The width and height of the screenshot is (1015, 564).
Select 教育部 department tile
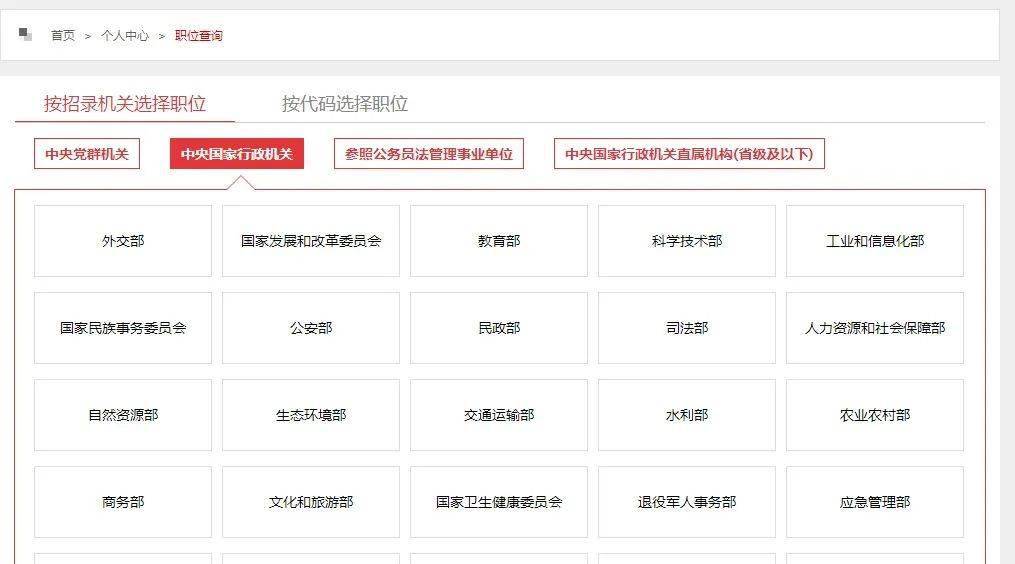[499, 241]
